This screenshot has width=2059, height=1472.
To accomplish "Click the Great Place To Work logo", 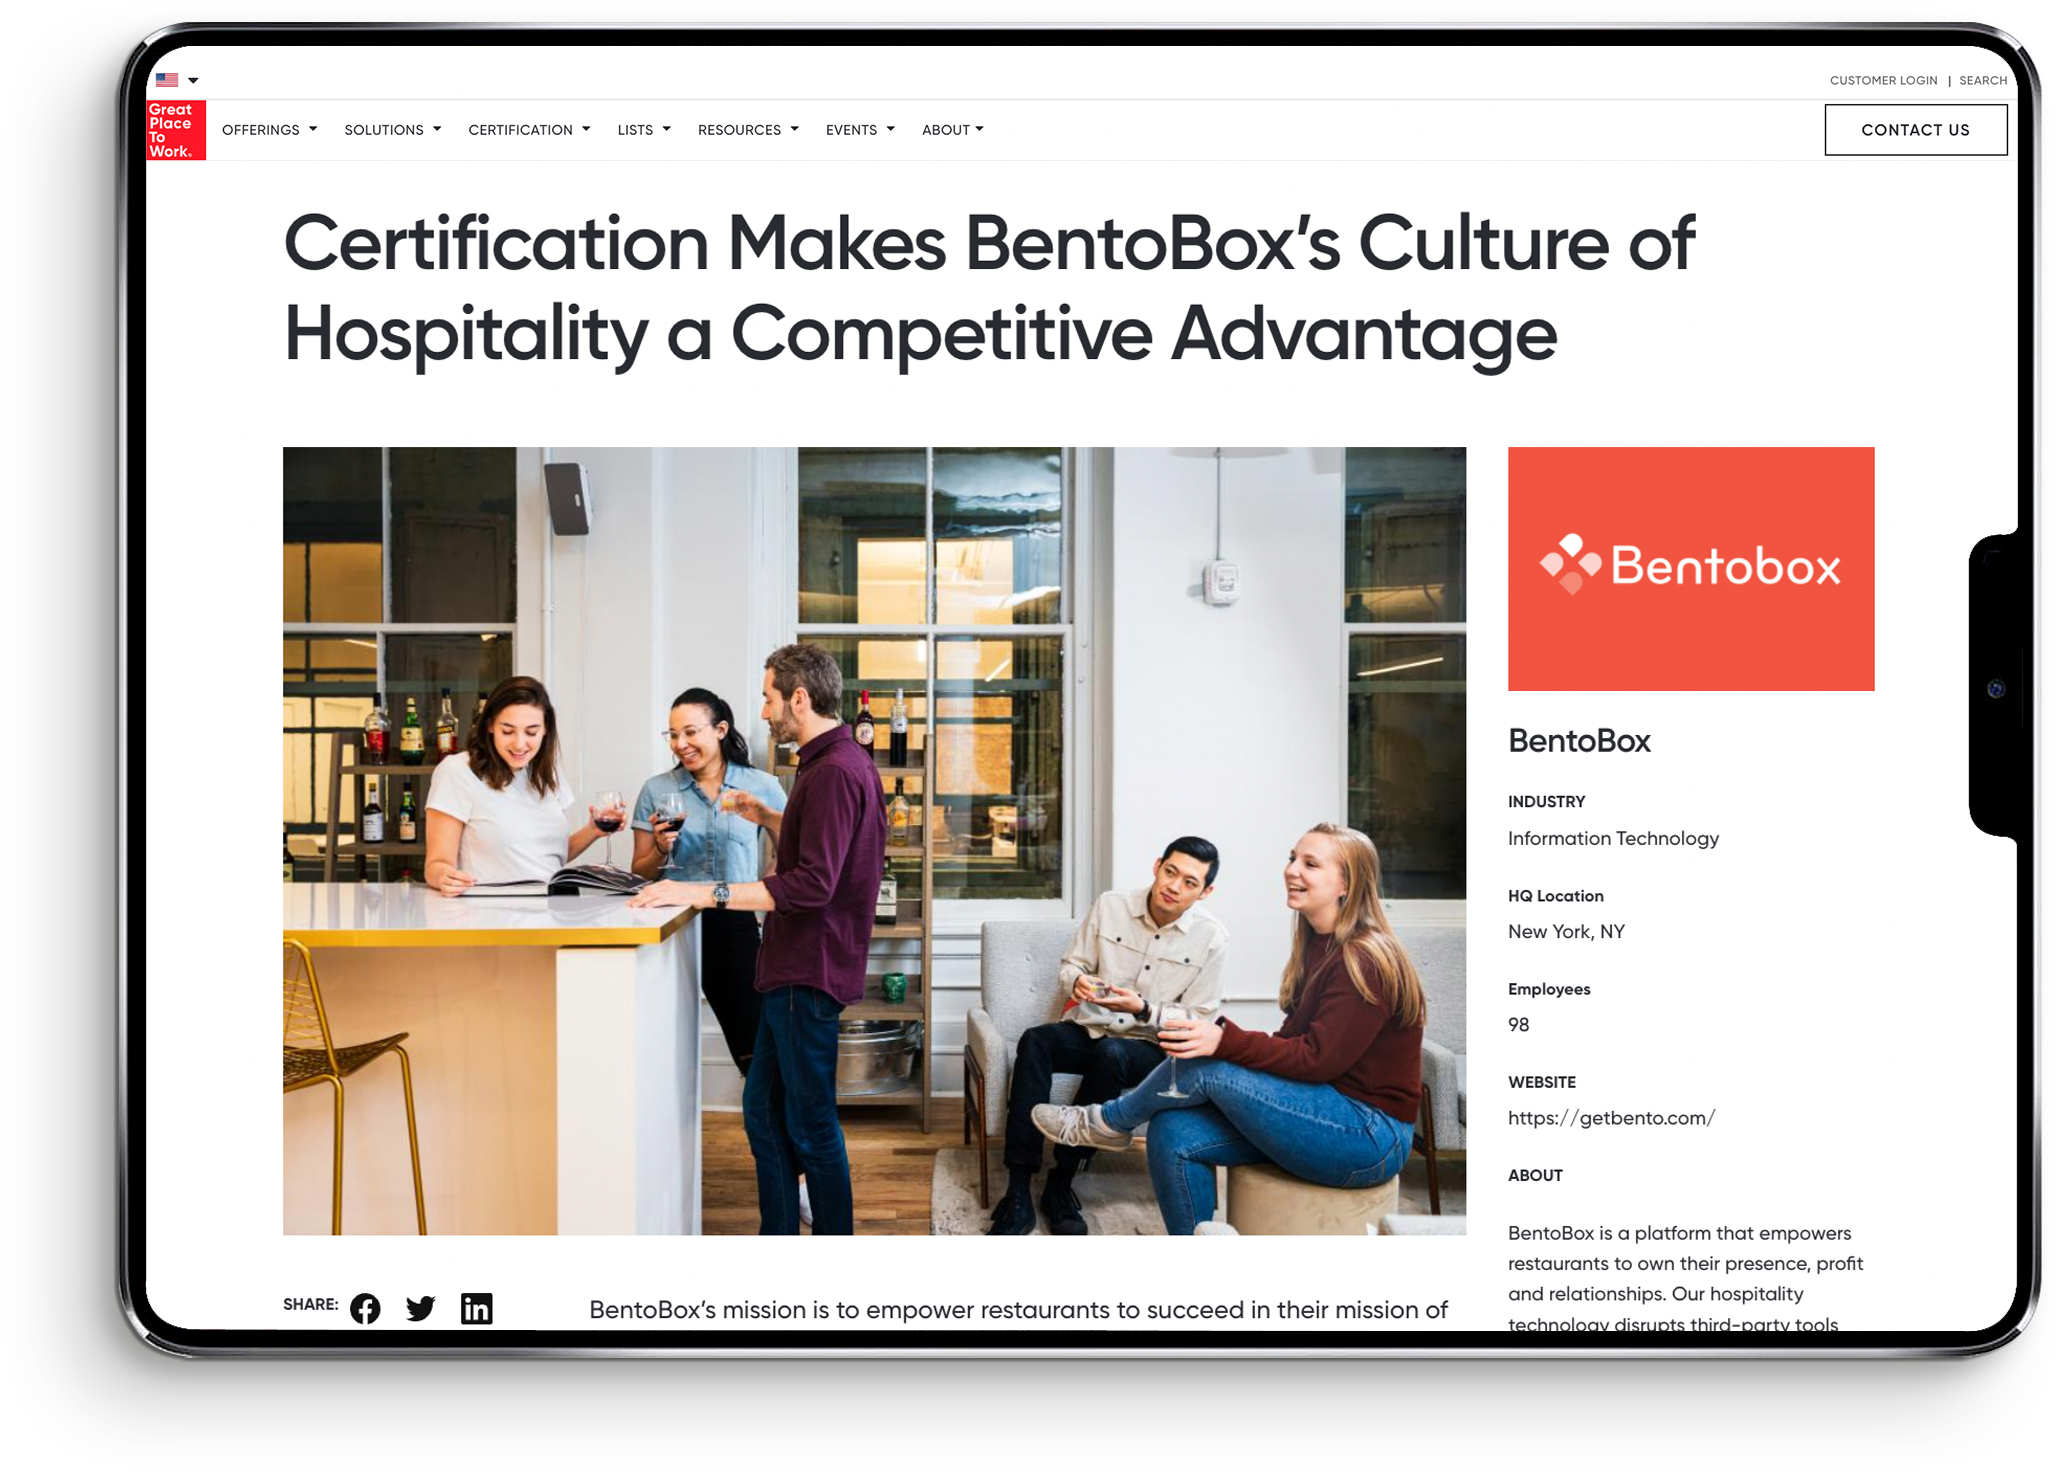I will point(176,130).
